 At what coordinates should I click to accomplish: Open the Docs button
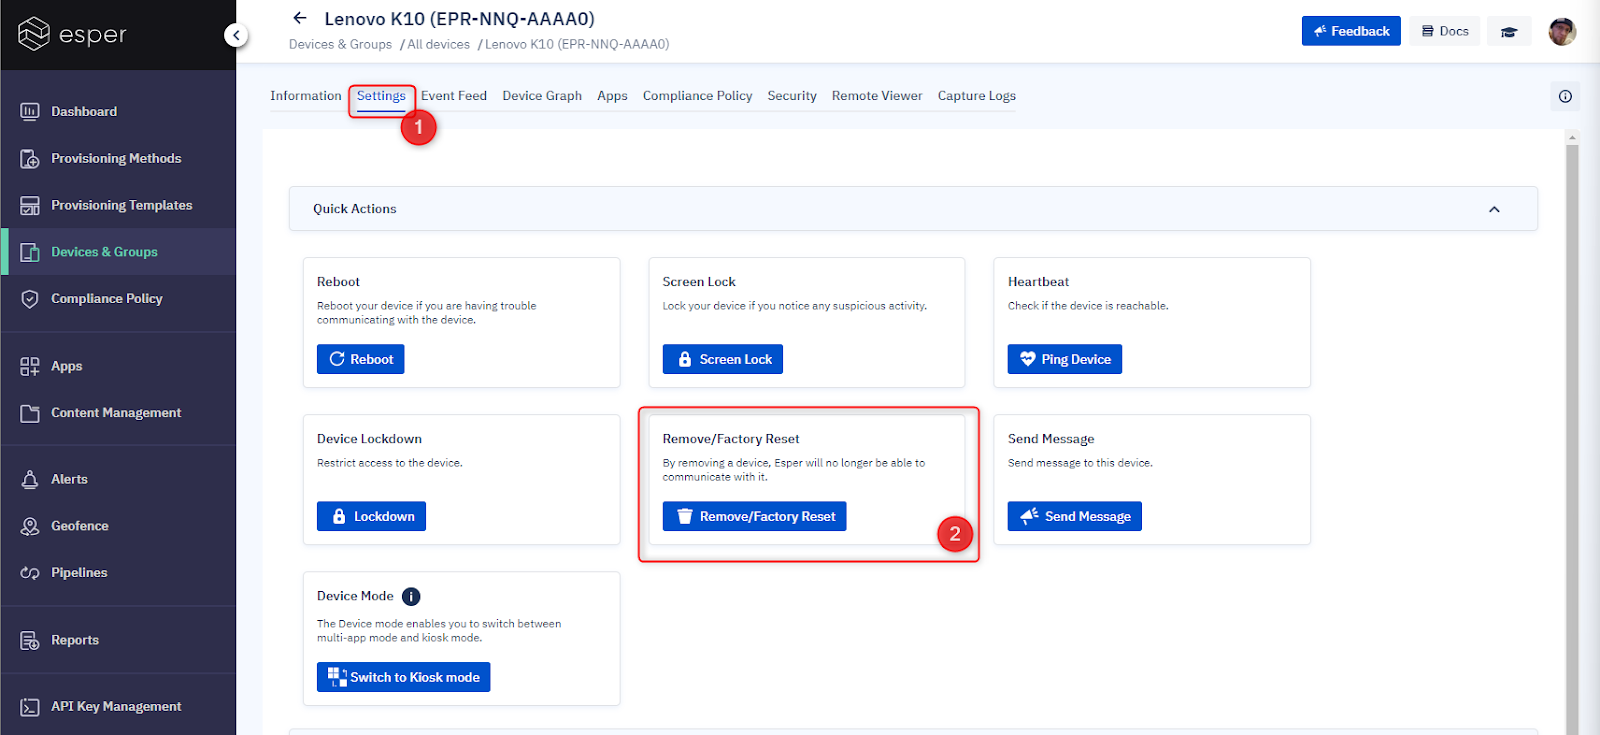1445,31
